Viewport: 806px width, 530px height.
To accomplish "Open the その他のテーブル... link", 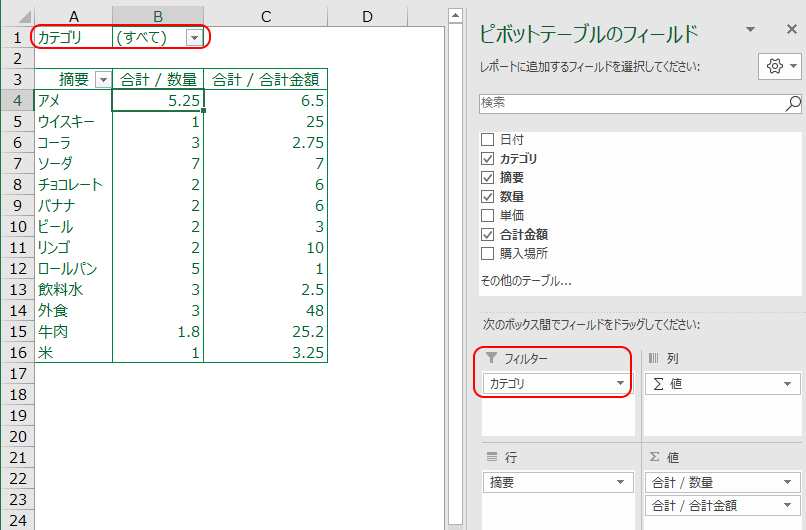I will 526,281.
